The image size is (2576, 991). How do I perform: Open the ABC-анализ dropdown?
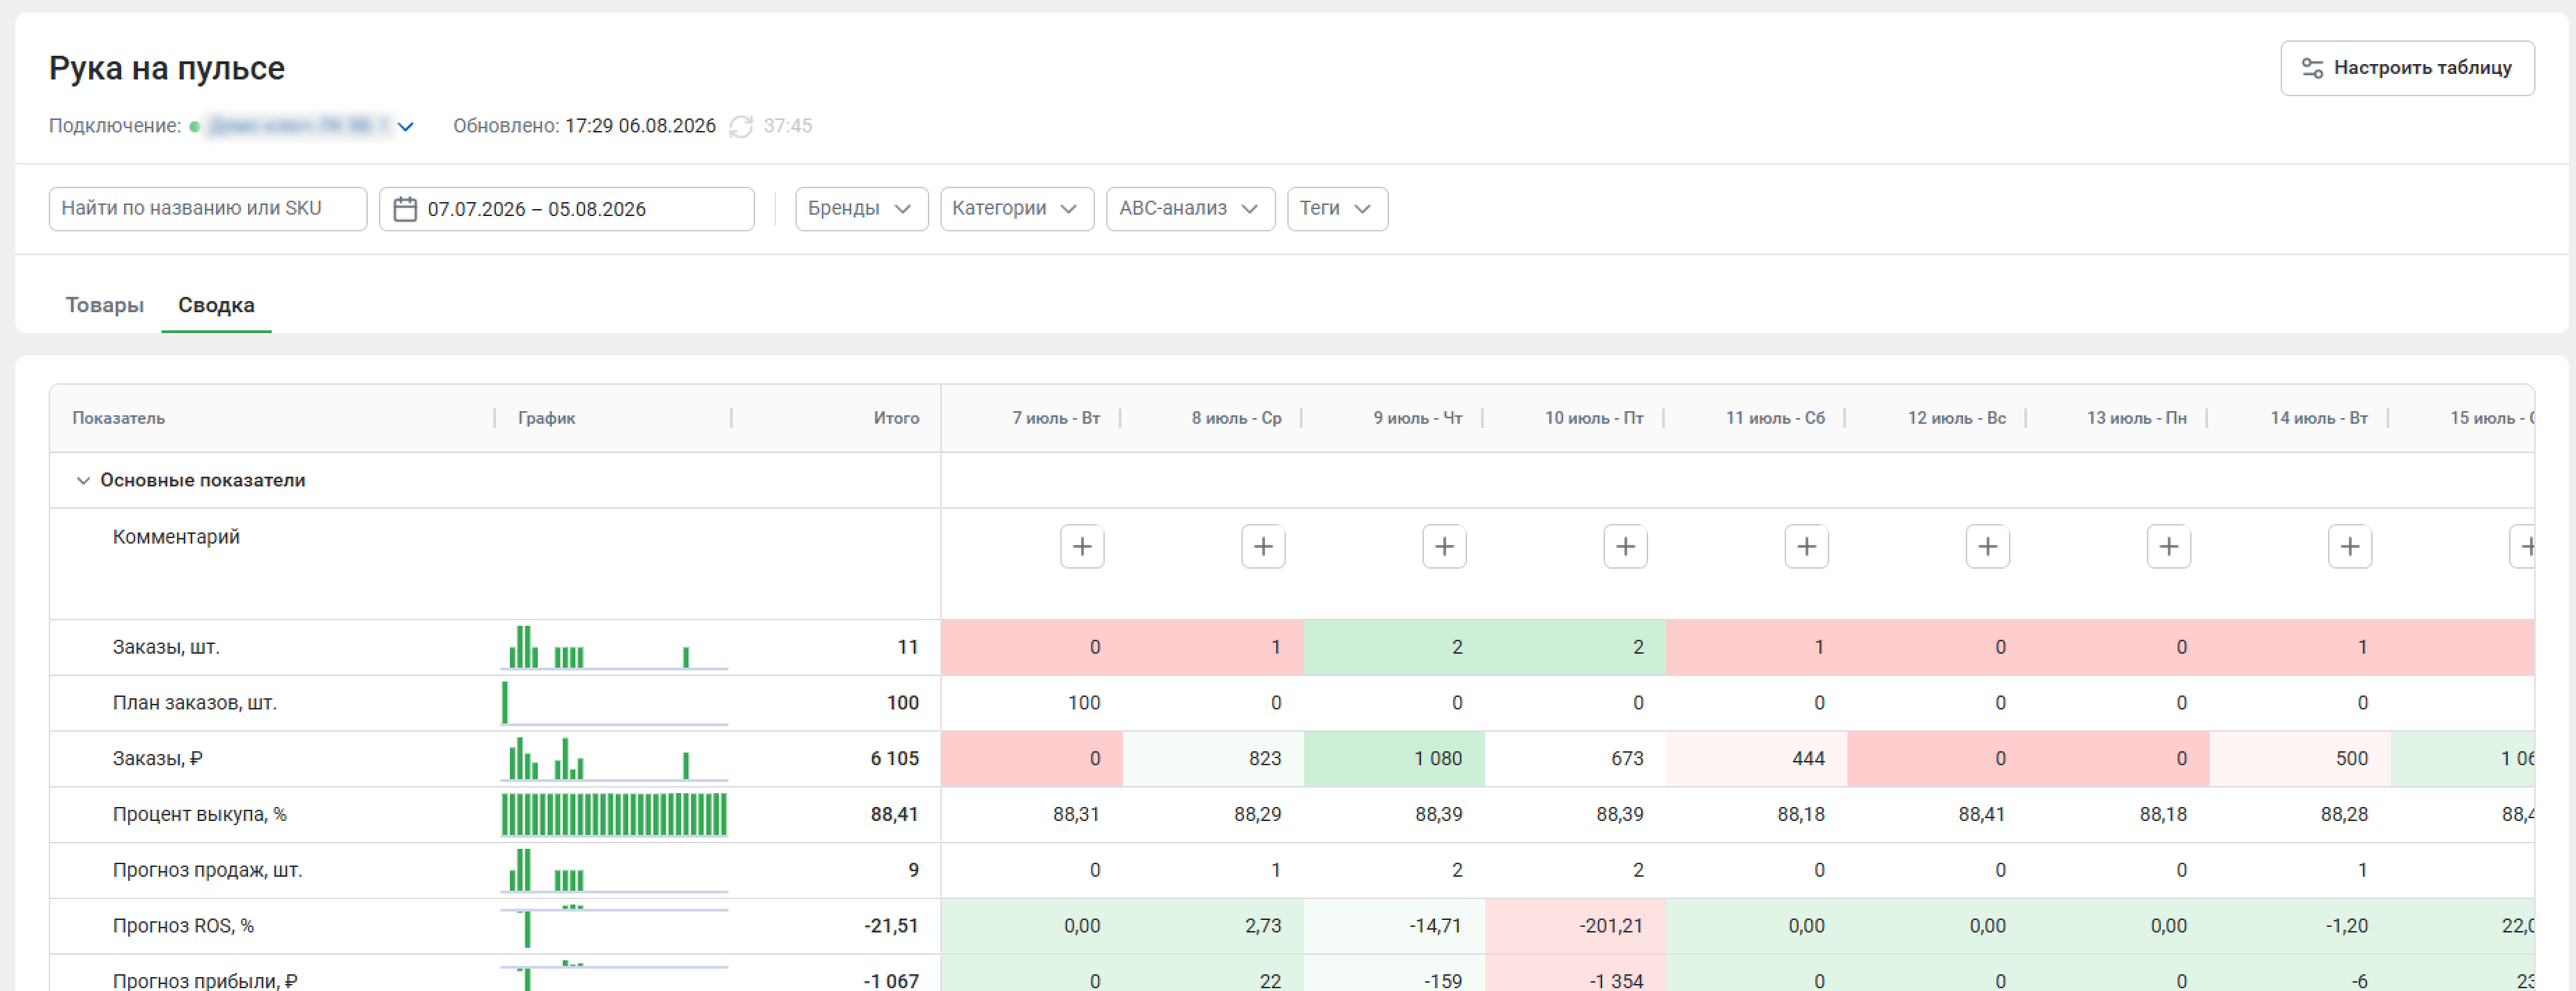pyautogui.click(x=1190, y=209)
